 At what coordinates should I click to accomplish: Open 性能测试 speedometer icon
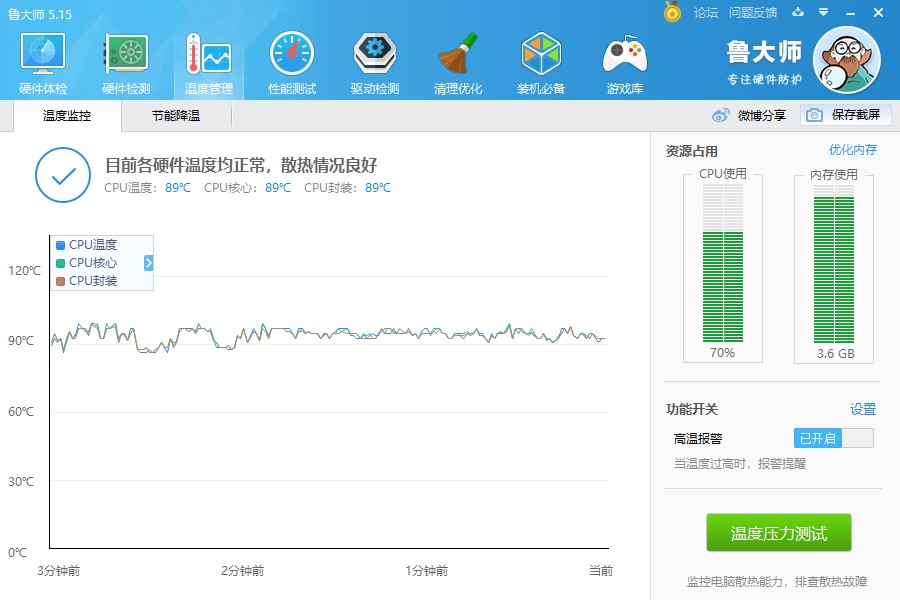(292, 53)
